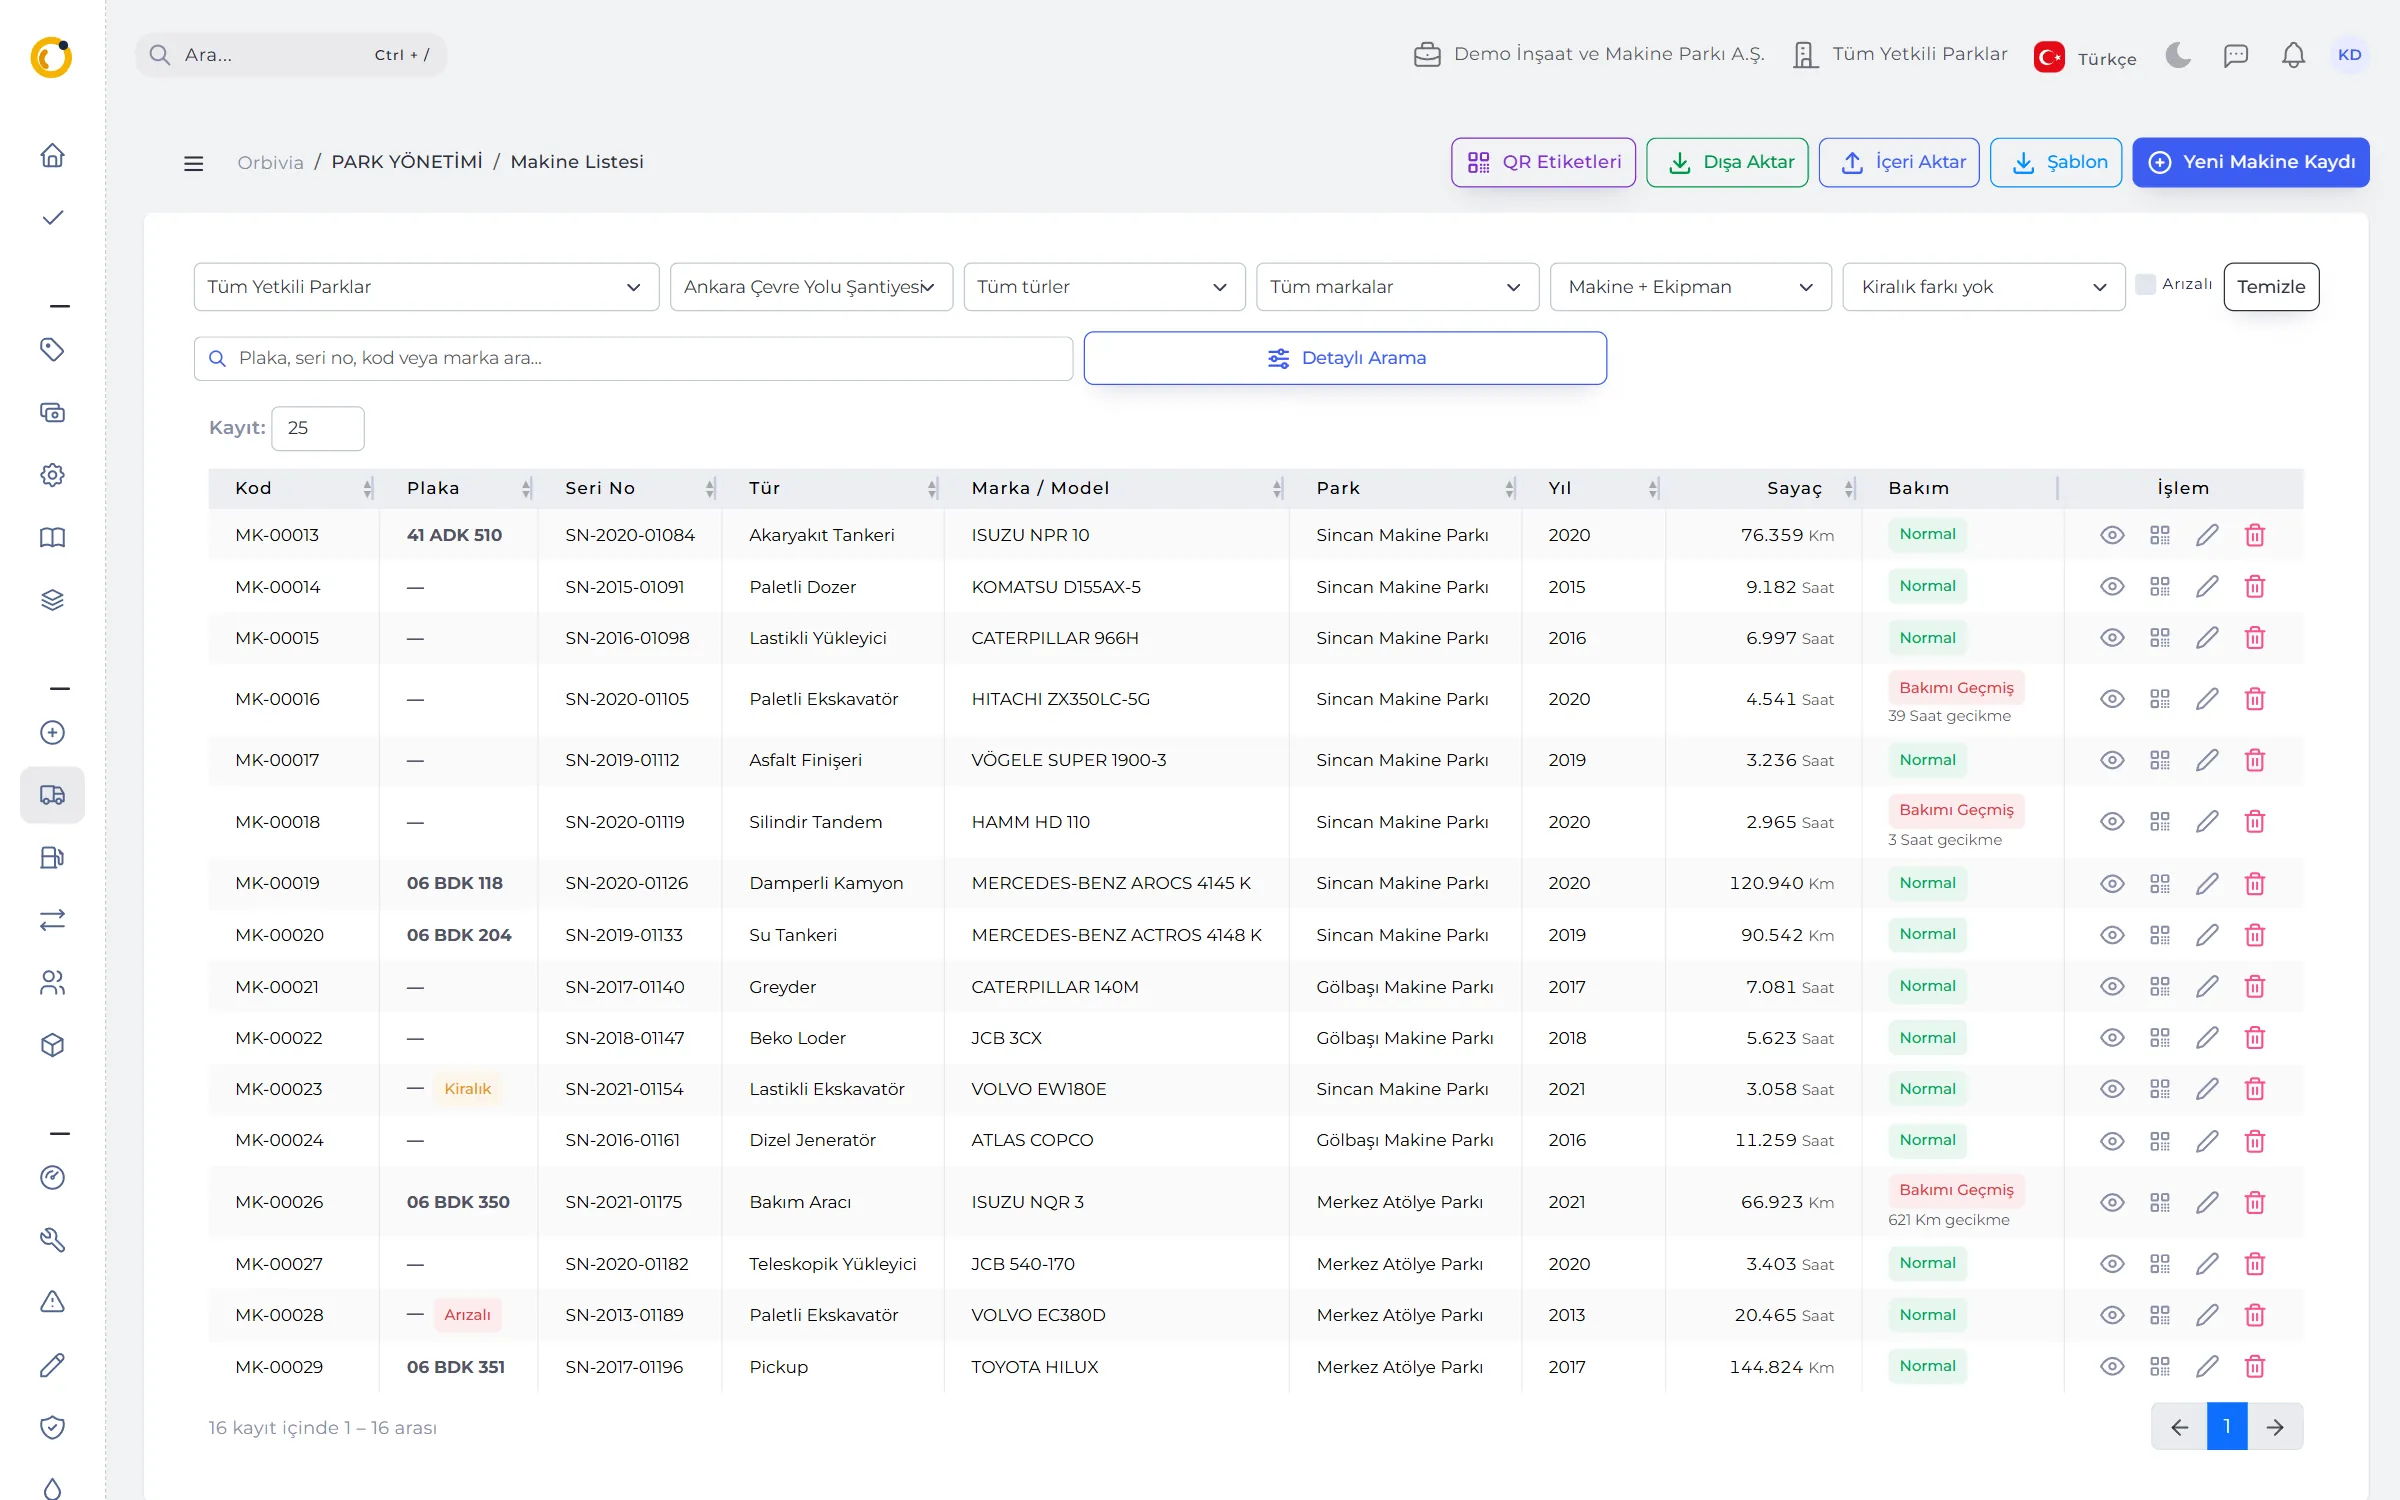Image resolution: width=2400 pixels, height=1500 pixels.
Task: Go to next page arrow in pagination
Action: (2275, 1427)
